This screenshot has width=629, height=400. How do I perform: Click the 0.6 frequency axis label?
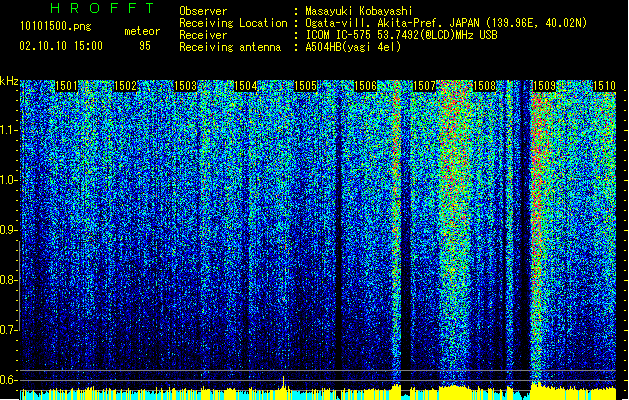pos(9,380)
